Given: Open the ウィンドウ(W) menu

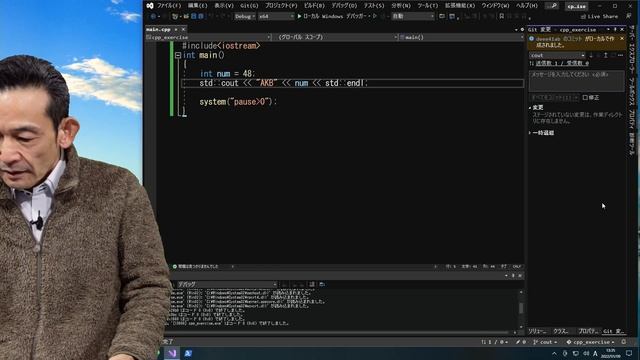Looking at the screenshot, I should click(495, 6).
